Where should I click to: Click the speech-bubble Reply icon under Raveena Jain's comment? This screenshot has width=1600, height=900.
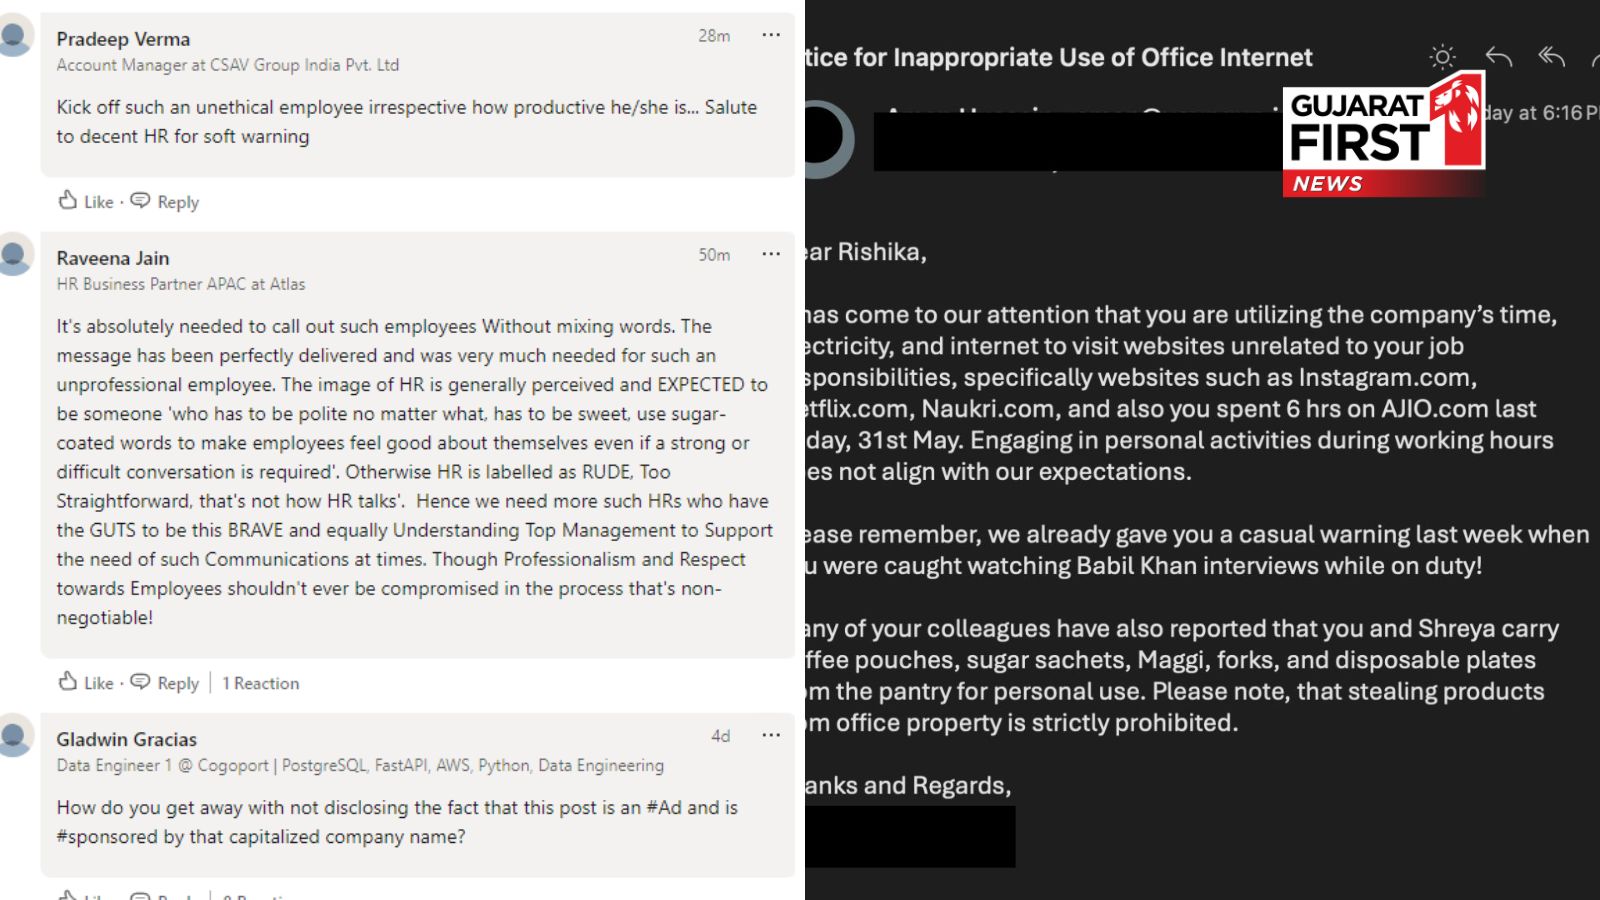[141, 683]
